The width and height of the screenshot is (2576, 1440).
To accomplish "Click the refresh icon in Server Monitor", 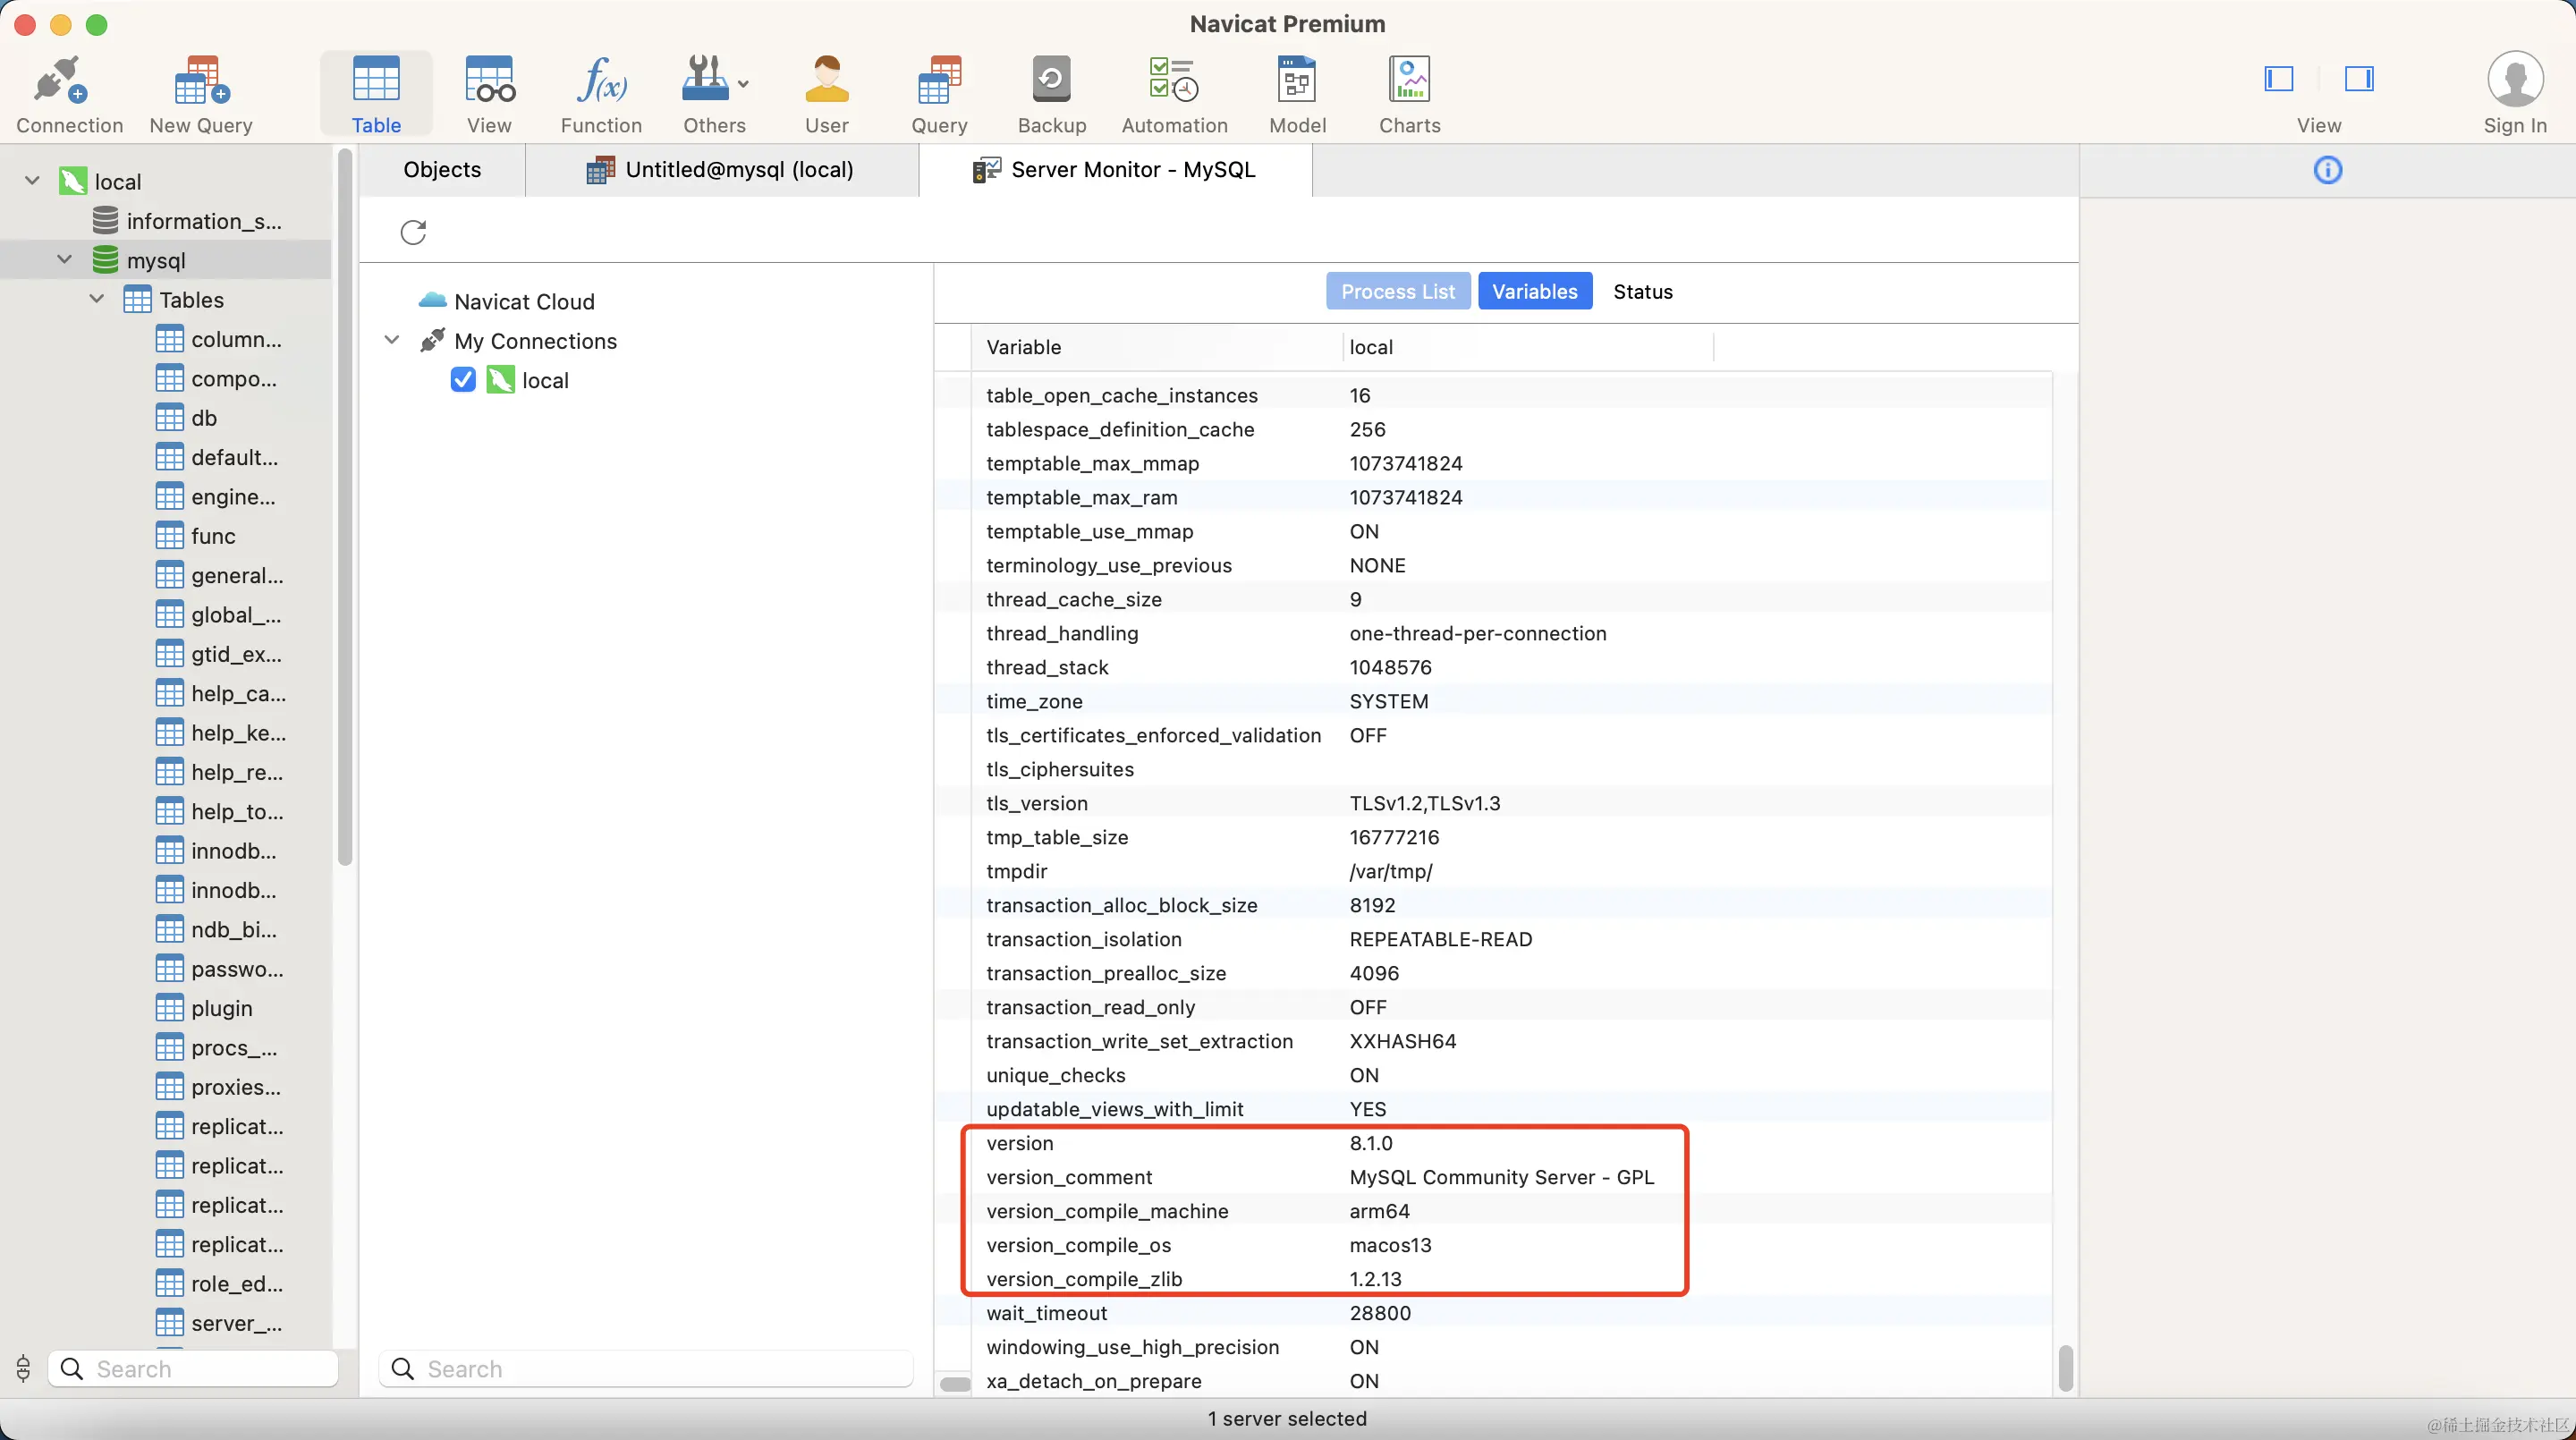I will click(413, 232).
